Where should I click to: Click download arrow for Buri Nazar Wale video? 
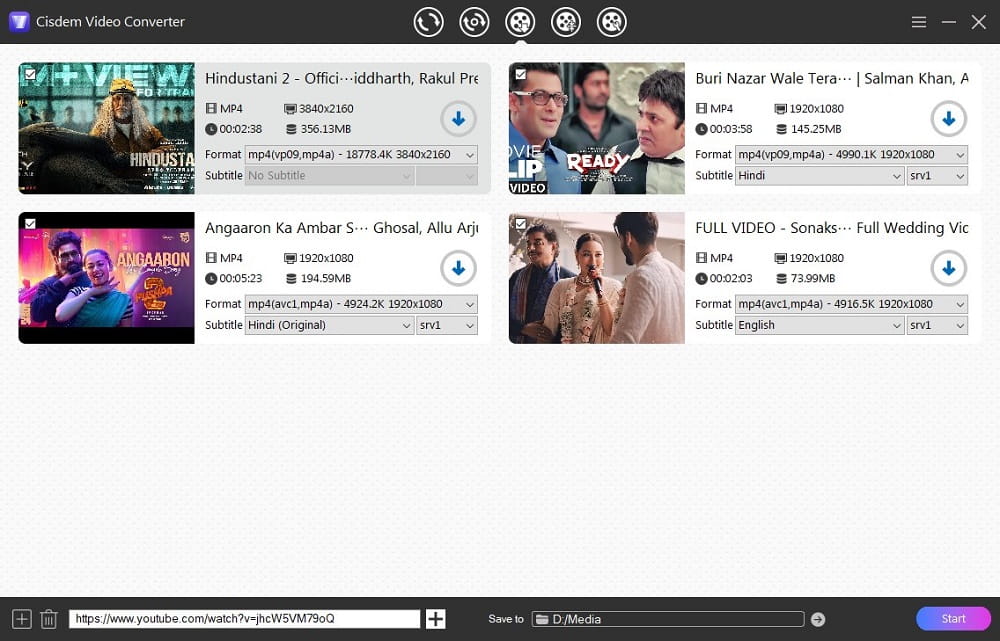click(x=948, y=119)
